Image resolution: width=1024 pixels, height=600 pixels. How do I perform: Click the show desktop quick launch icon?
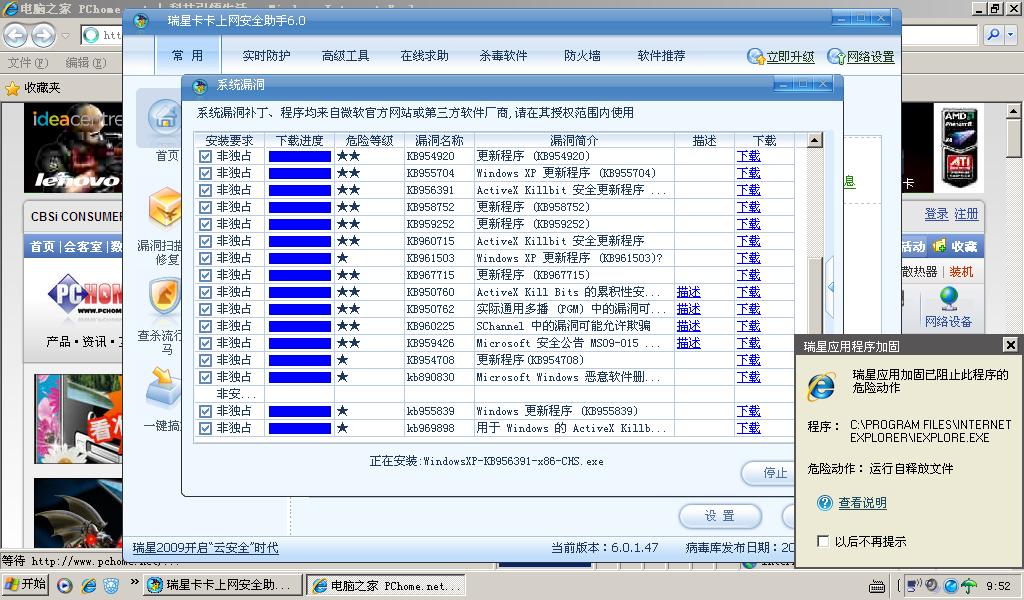click(111, 586)
